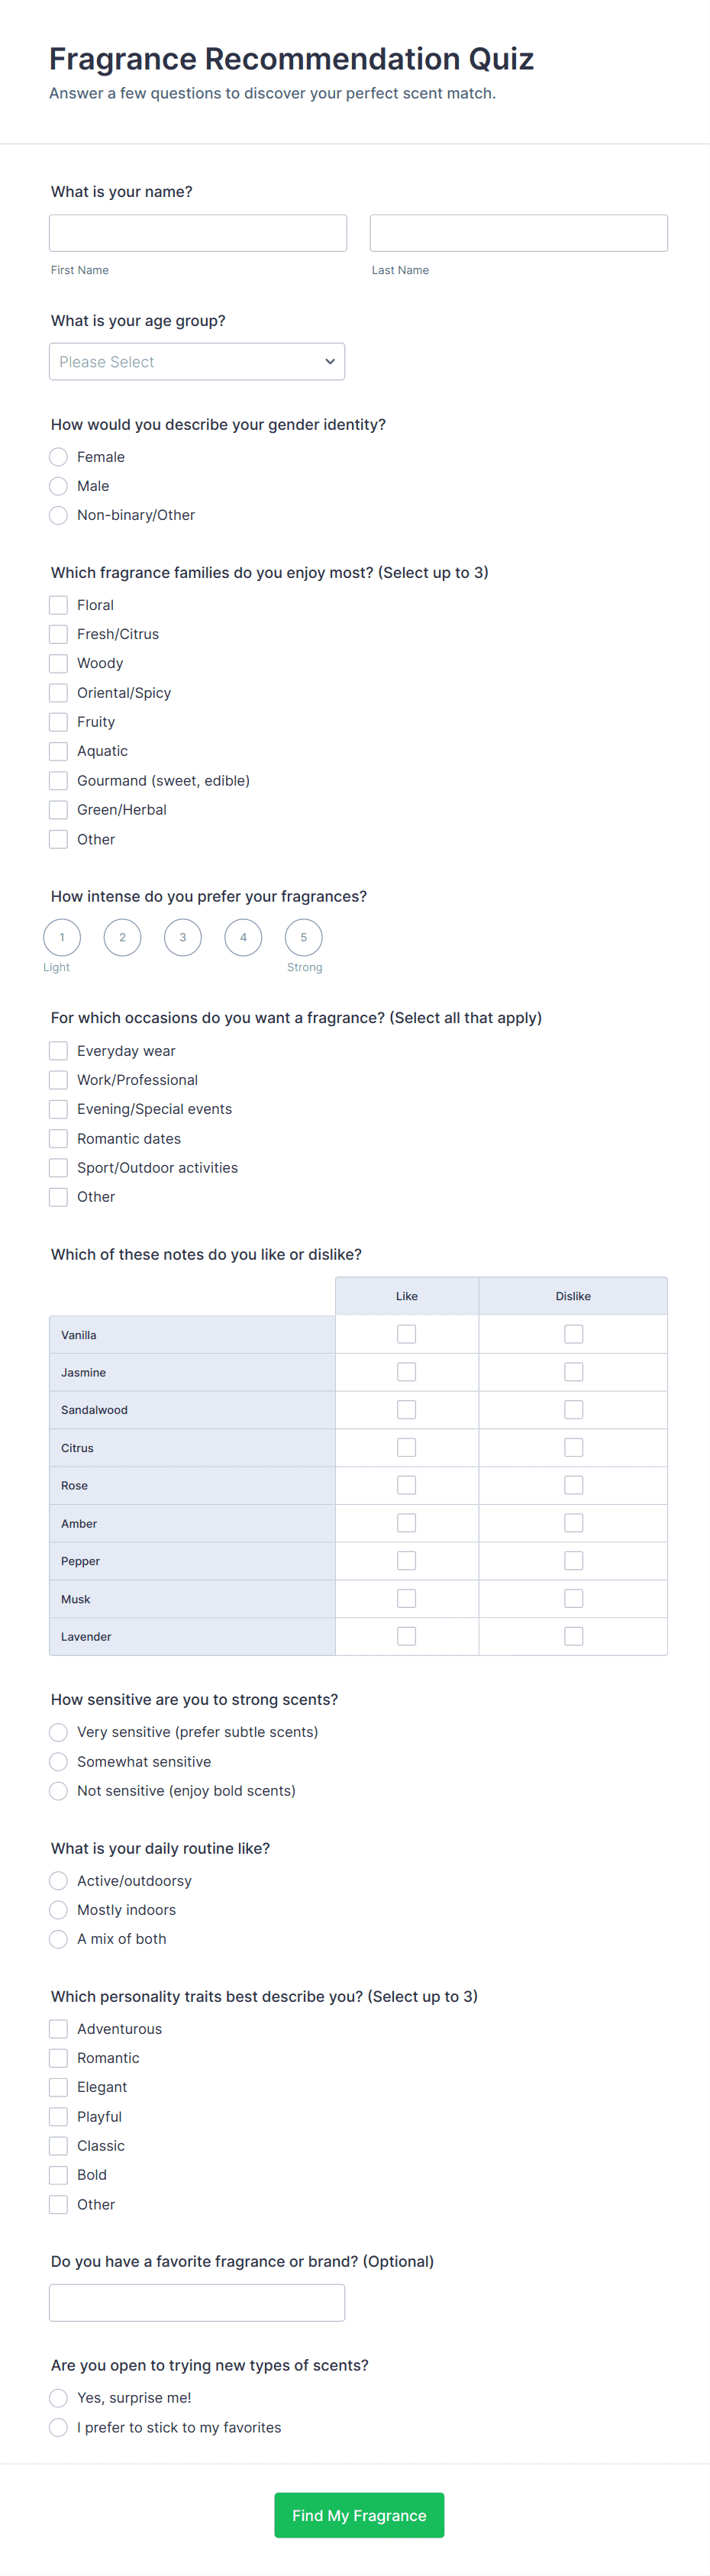Choose intensity rating 5 Strong

(x=304, y=937)
